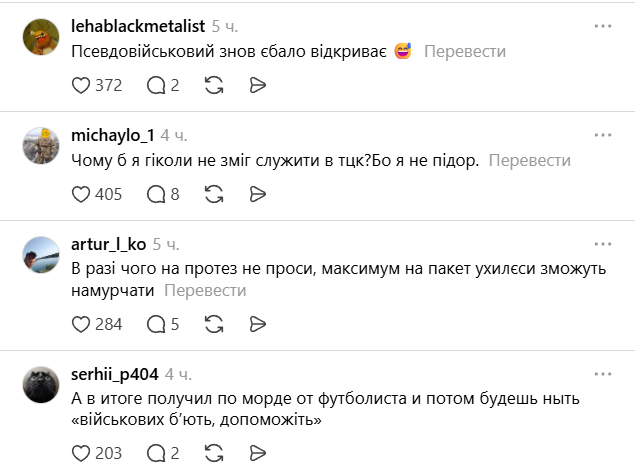Repost michaylo_1's comment
This screenshot has width=635, height=473.
[213, 193]
